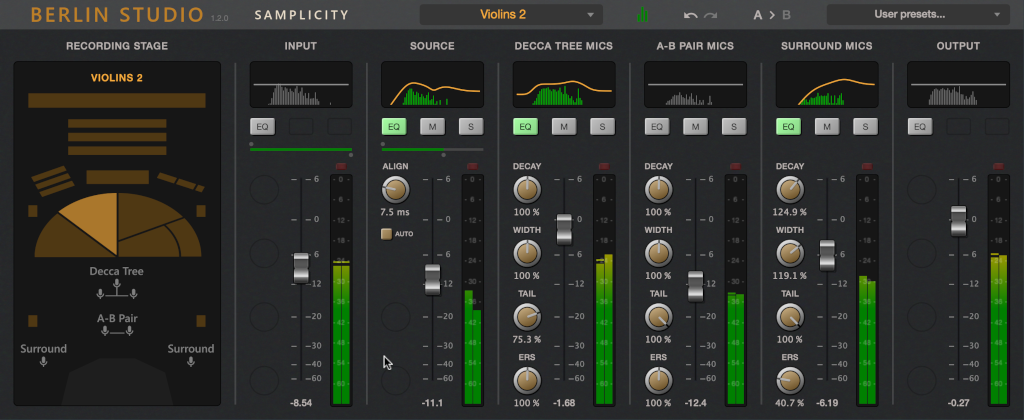Click the Source EQ curve display
Screen dimensions: 1024x420
(x=432, y=84)
